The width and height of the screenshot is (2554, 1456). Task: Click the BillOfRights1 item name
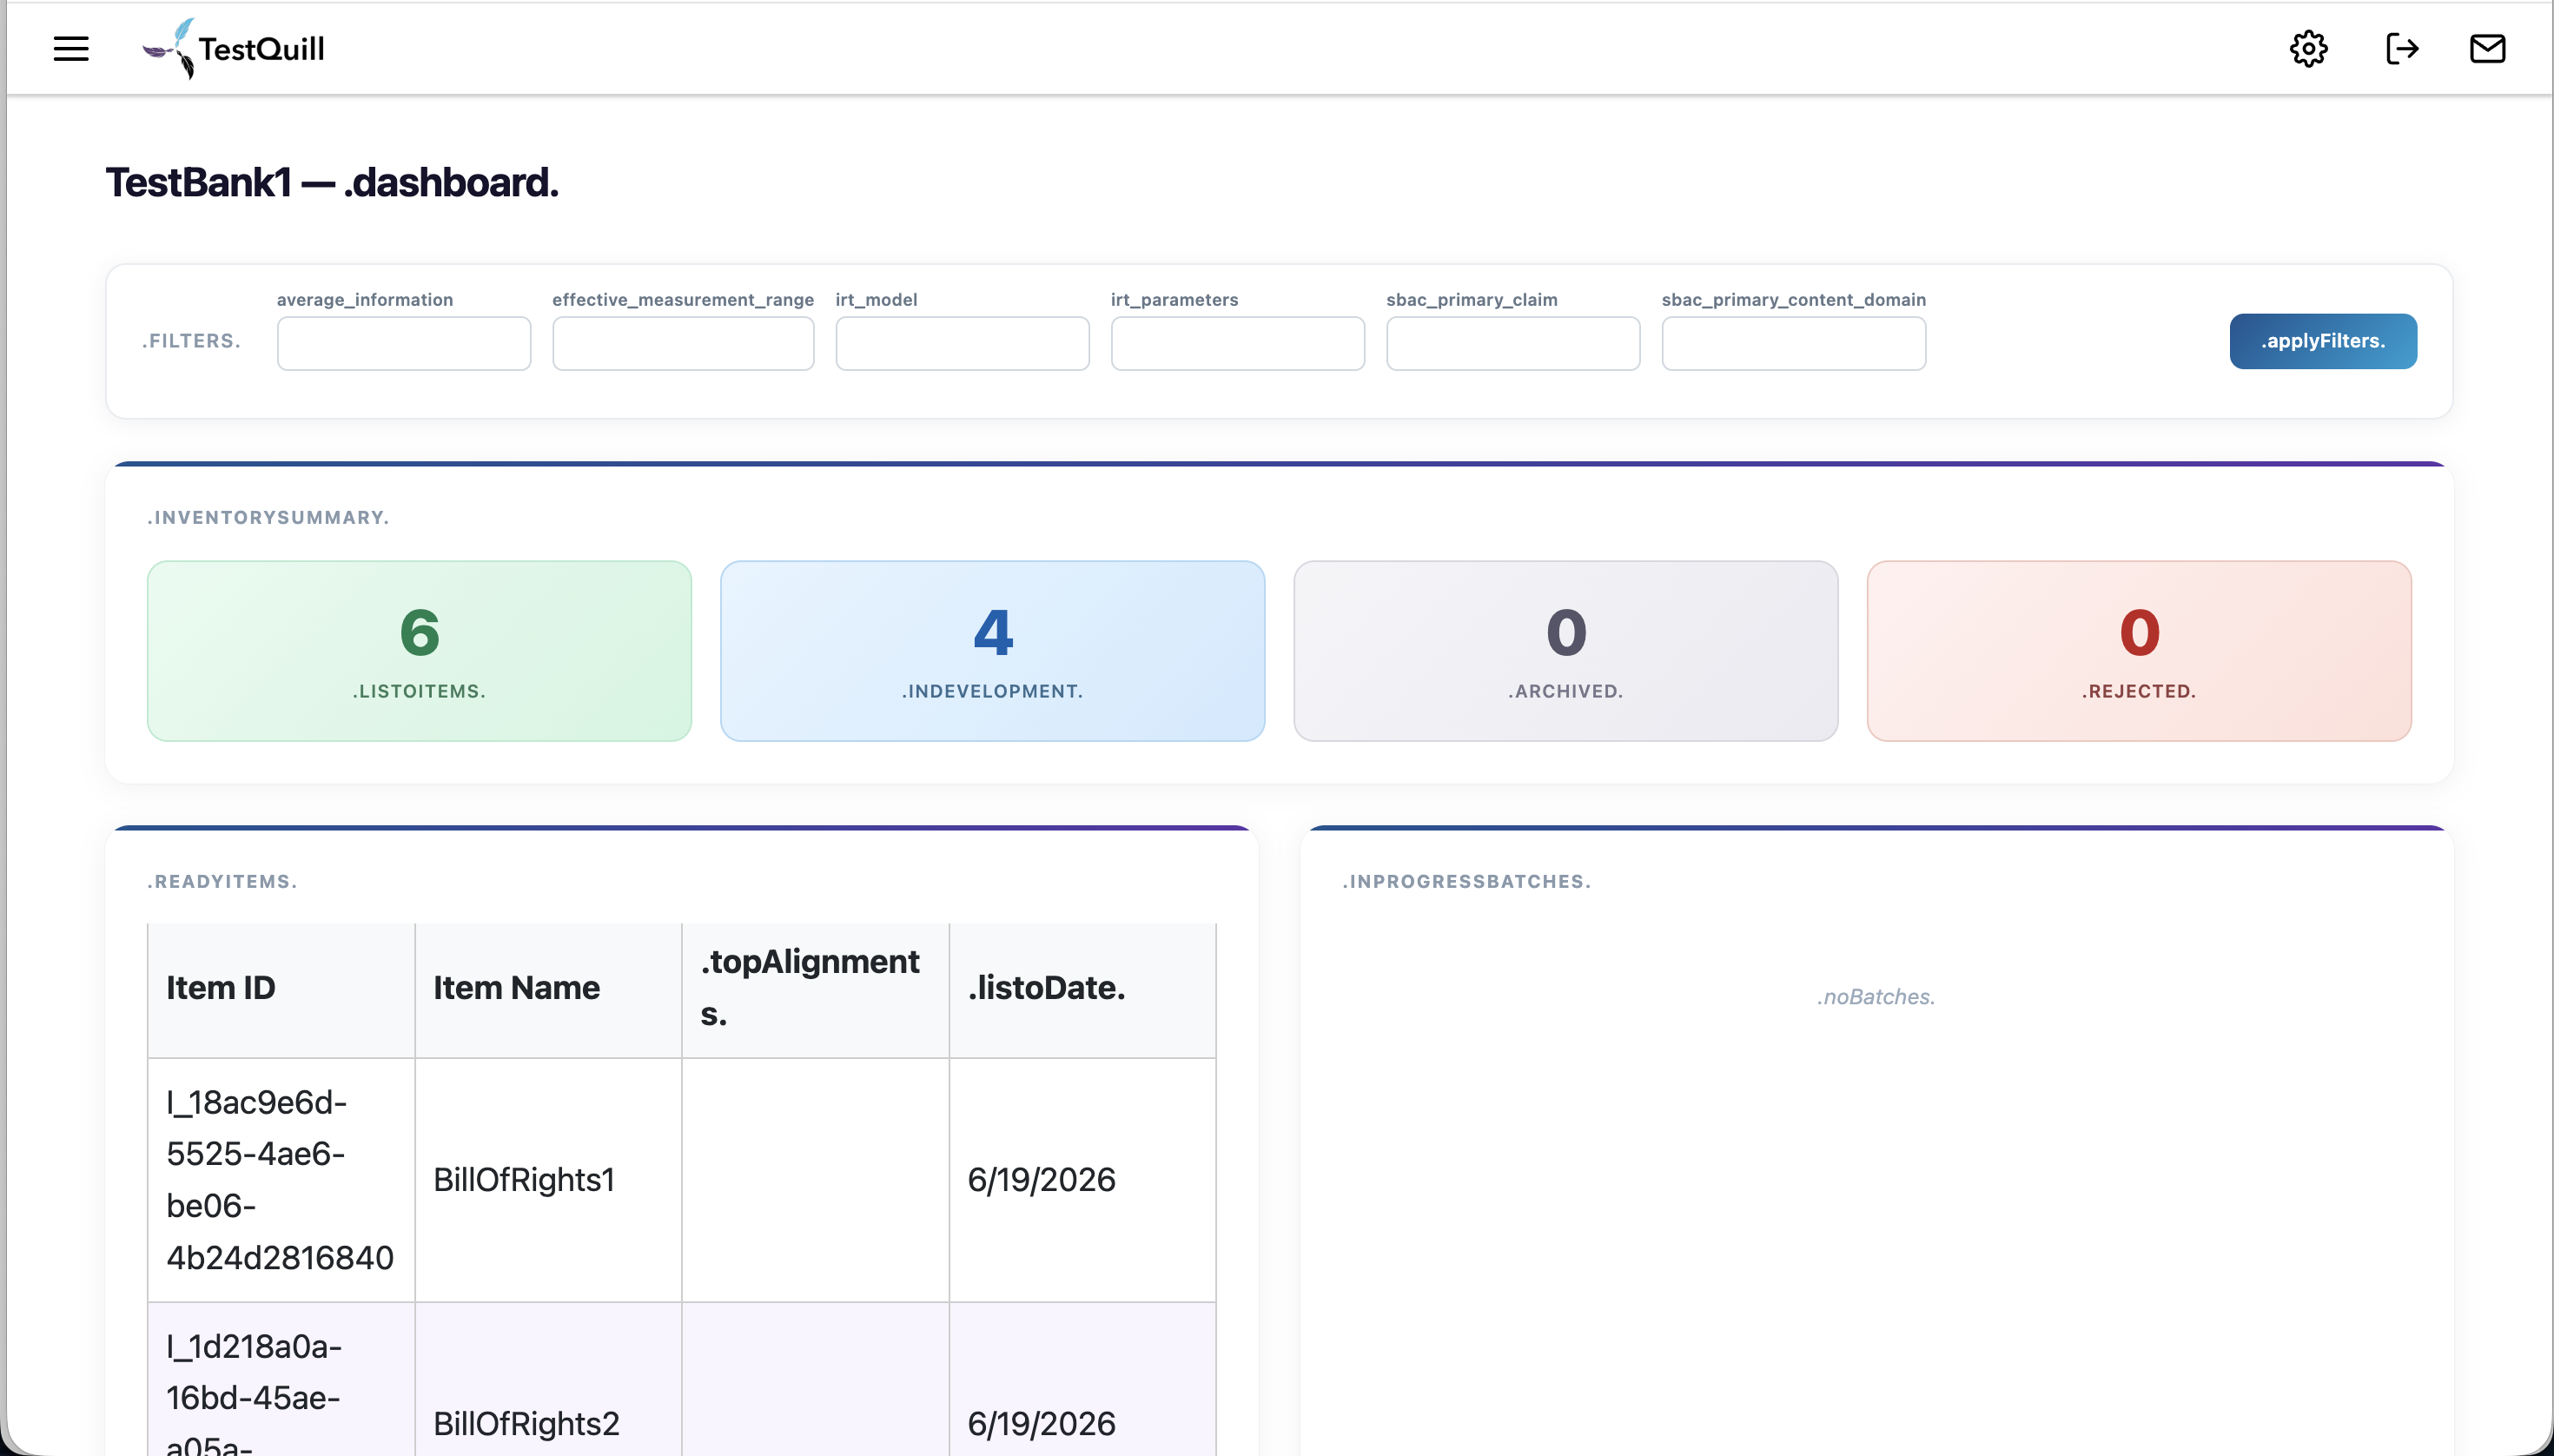coord(524,1179)
